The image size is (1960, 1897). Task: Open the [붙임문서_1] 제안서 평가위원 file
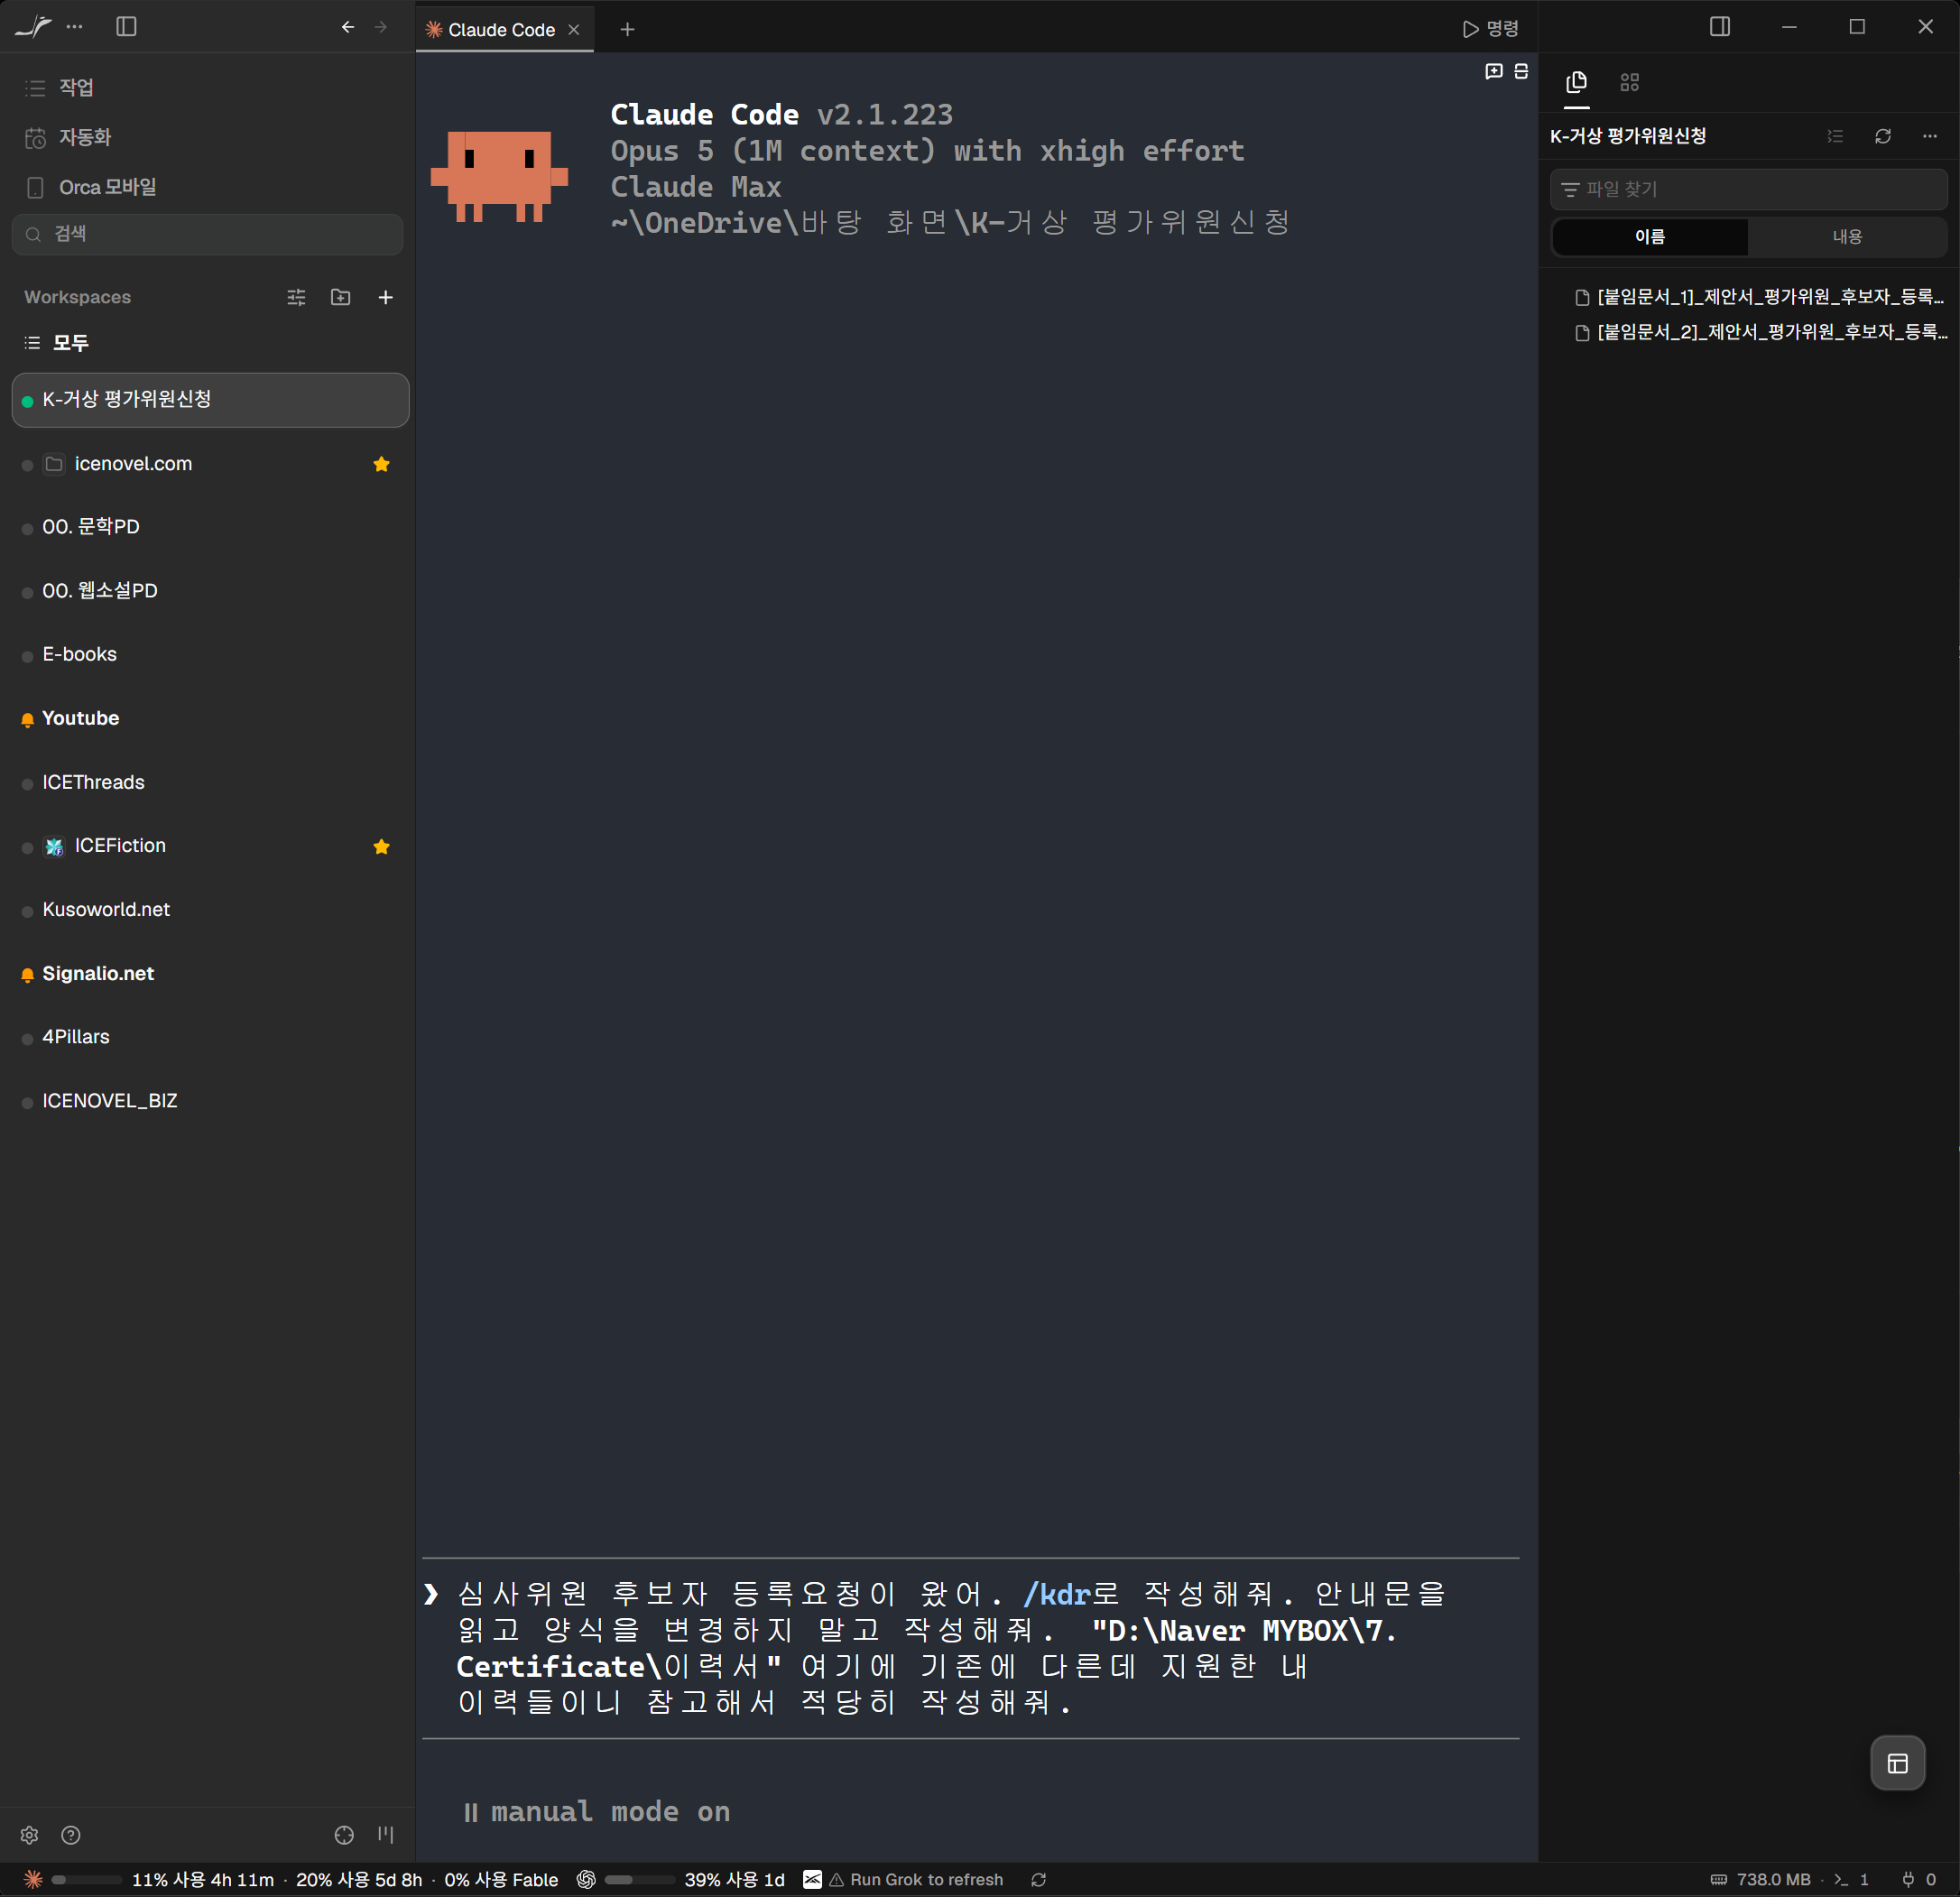tap(1759, 297)
